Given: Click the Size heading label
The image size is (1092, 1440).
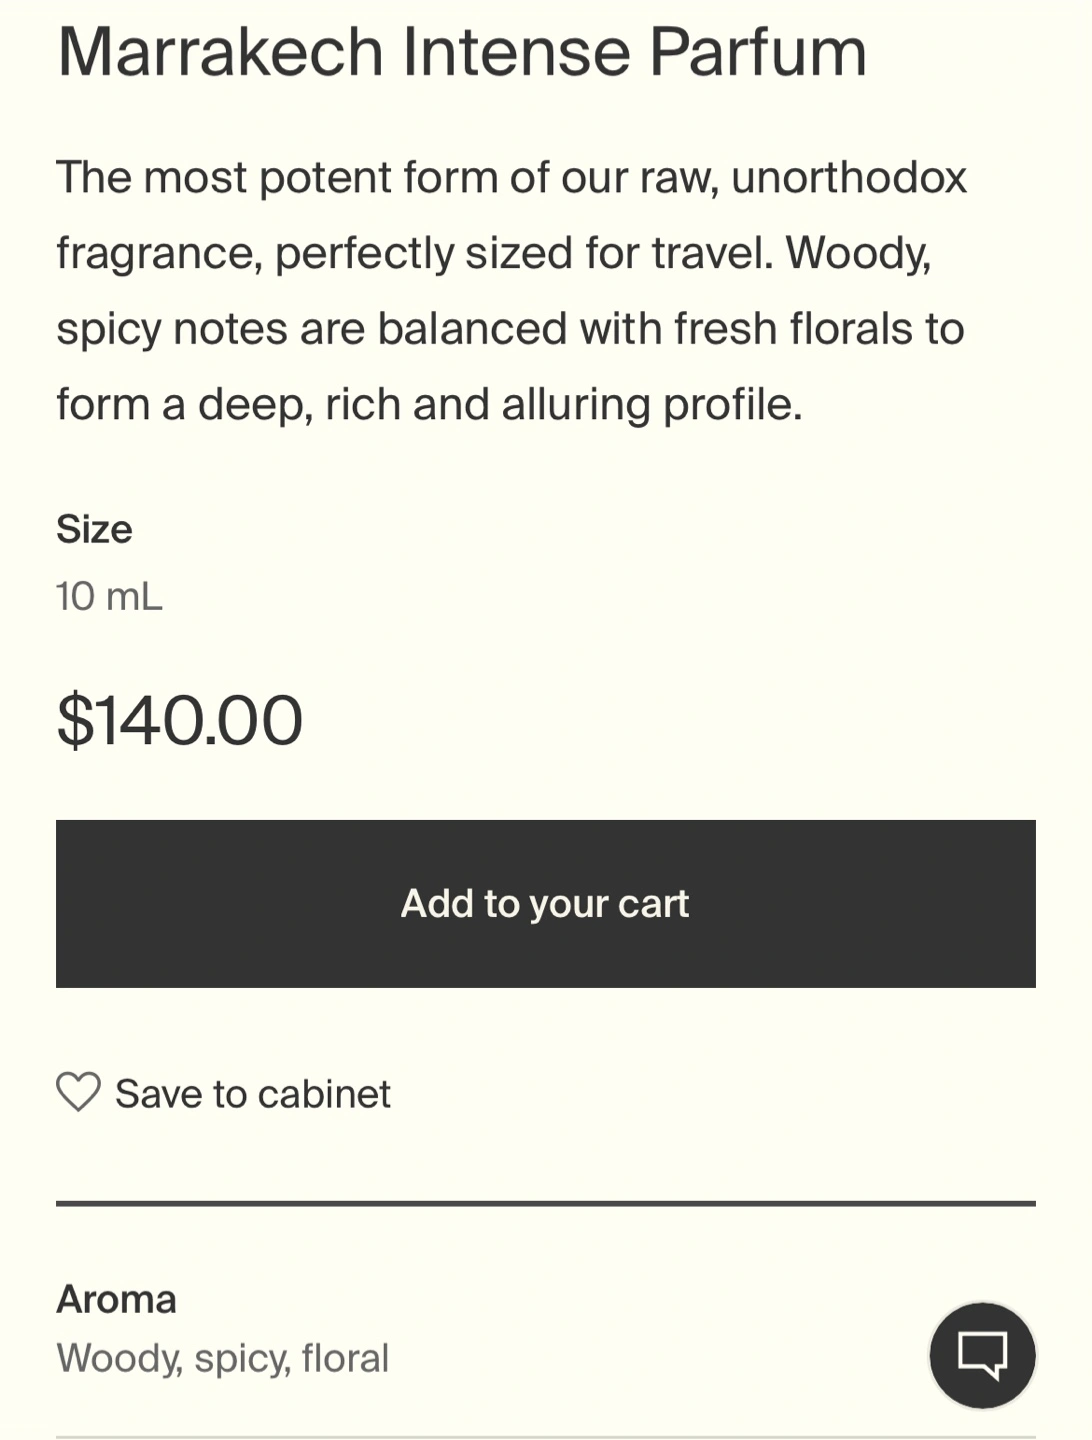Looking at the screenshot, I should 94,529.
